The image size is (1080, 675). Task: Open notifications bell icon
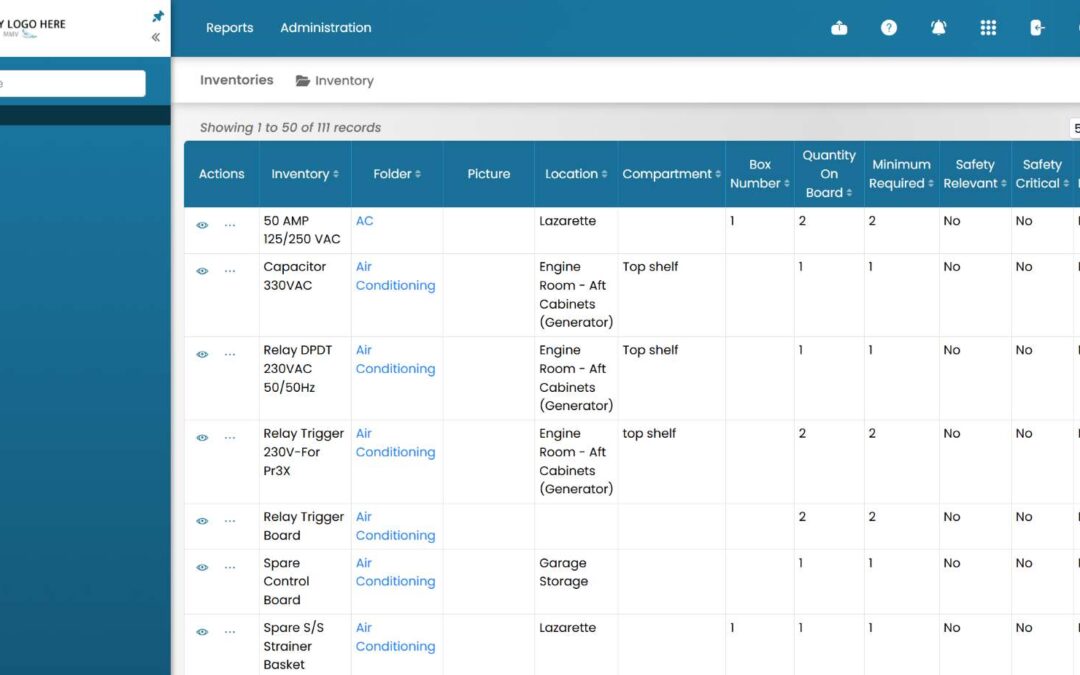(938, 28)
